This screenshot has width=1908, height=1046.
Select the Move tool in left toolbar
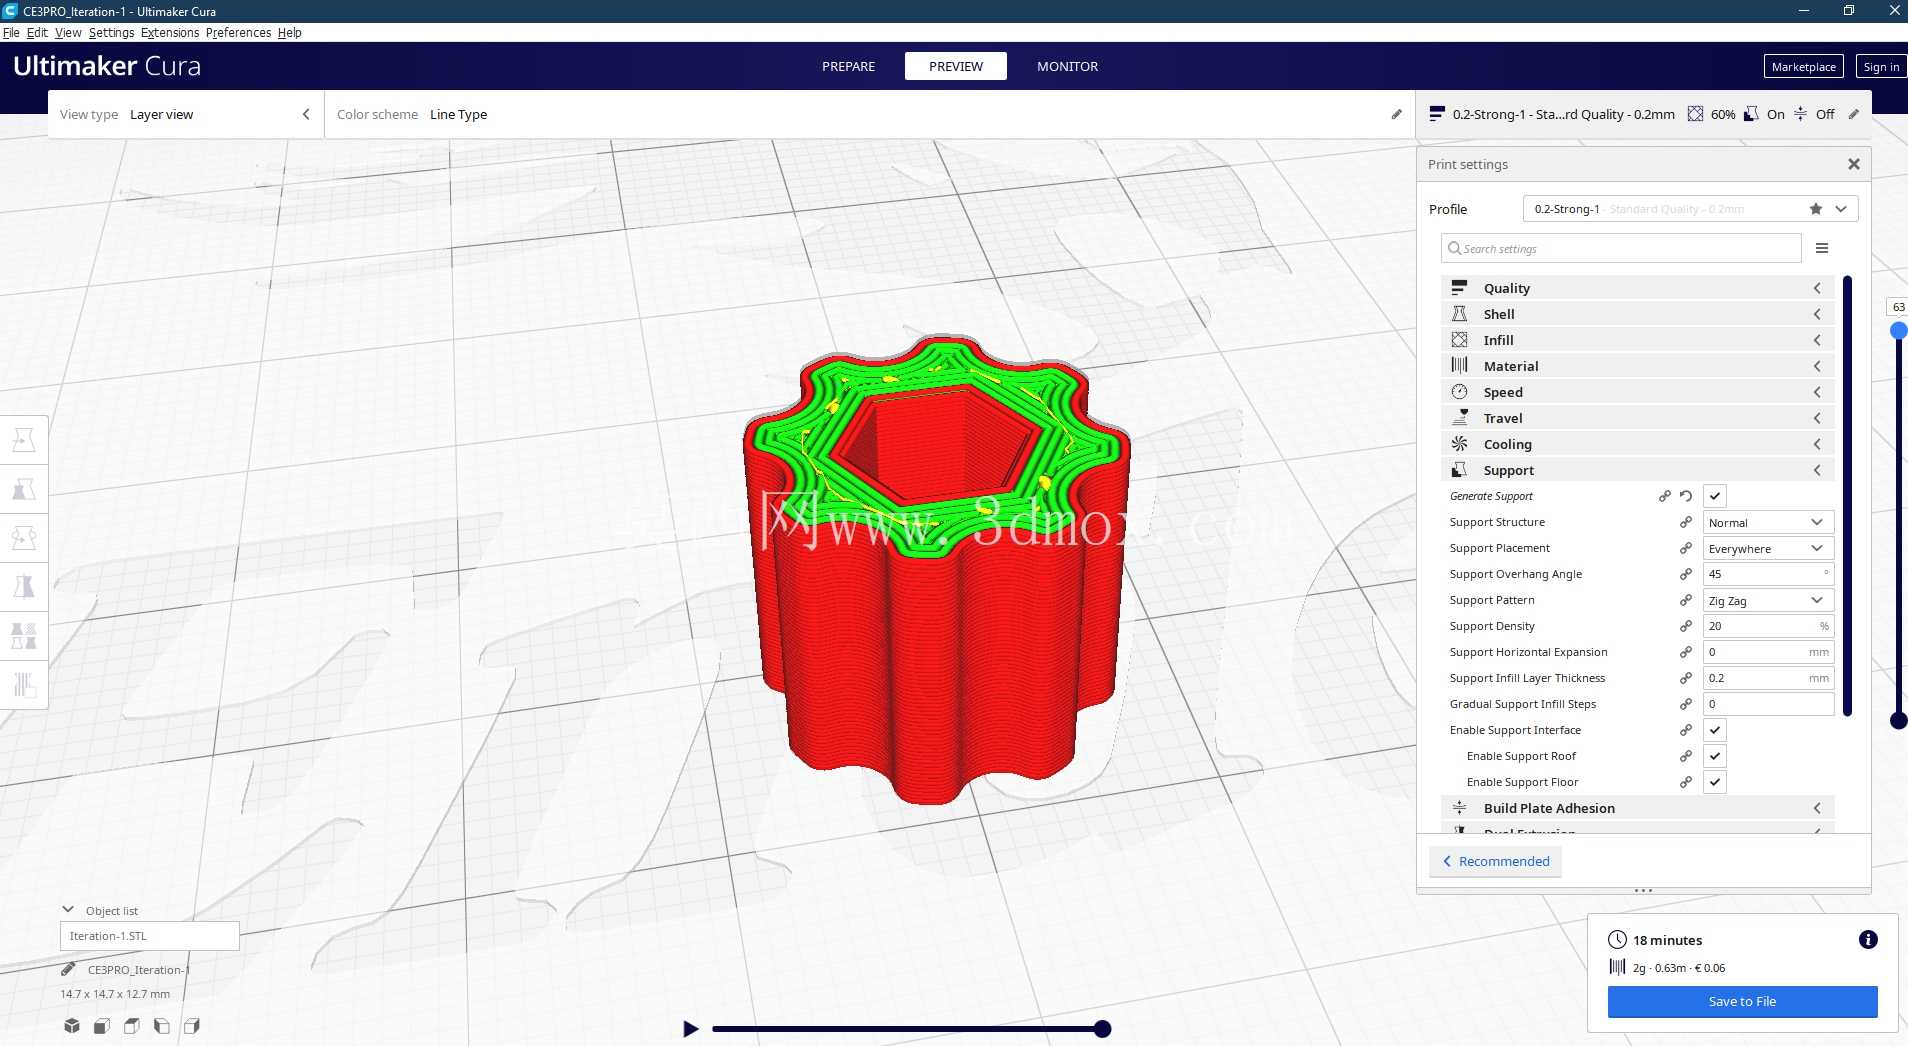tap(24, 440)
